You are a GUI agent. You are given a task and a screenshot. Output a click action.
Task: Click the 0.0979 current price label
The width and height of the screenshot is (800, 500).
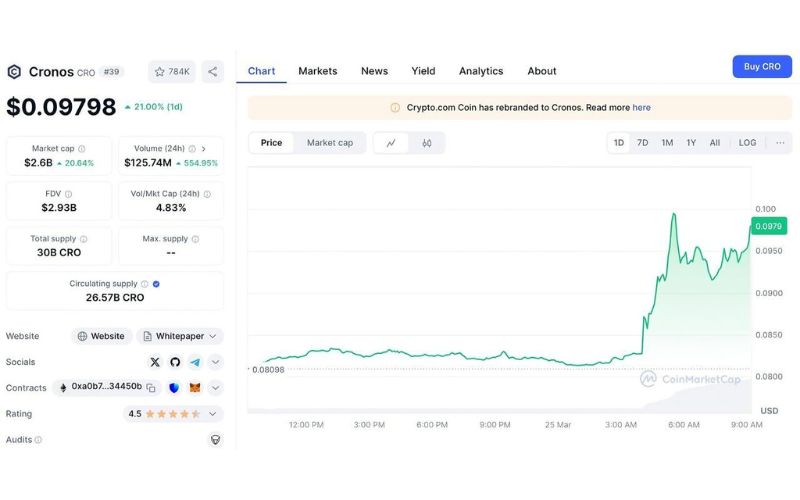pos(768,226)
